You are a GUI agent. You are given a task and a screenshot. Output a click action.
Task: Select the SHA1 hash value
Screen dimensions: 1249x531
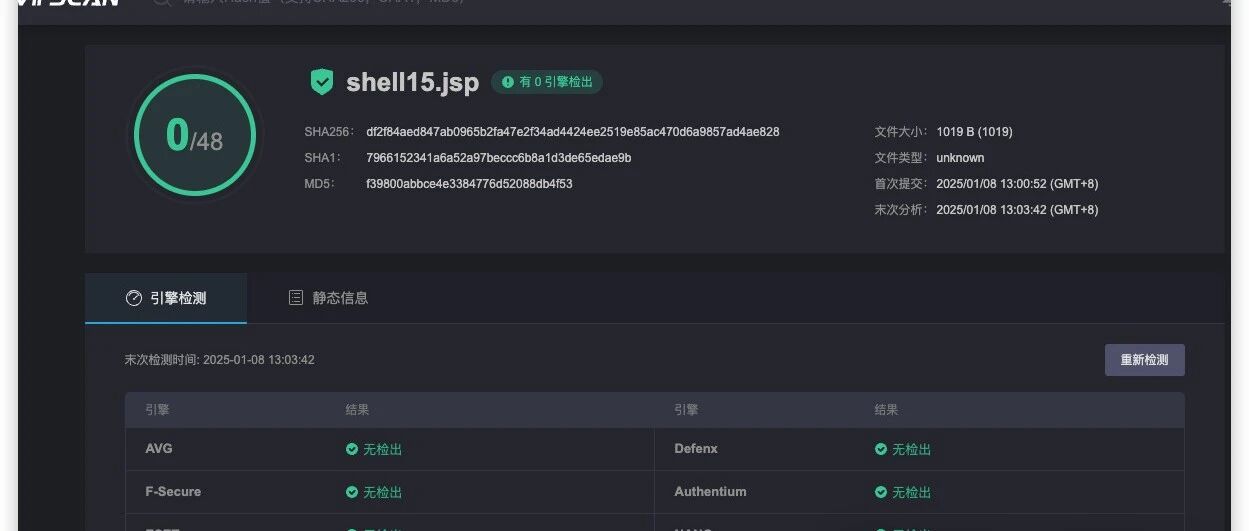click(499, 158)
